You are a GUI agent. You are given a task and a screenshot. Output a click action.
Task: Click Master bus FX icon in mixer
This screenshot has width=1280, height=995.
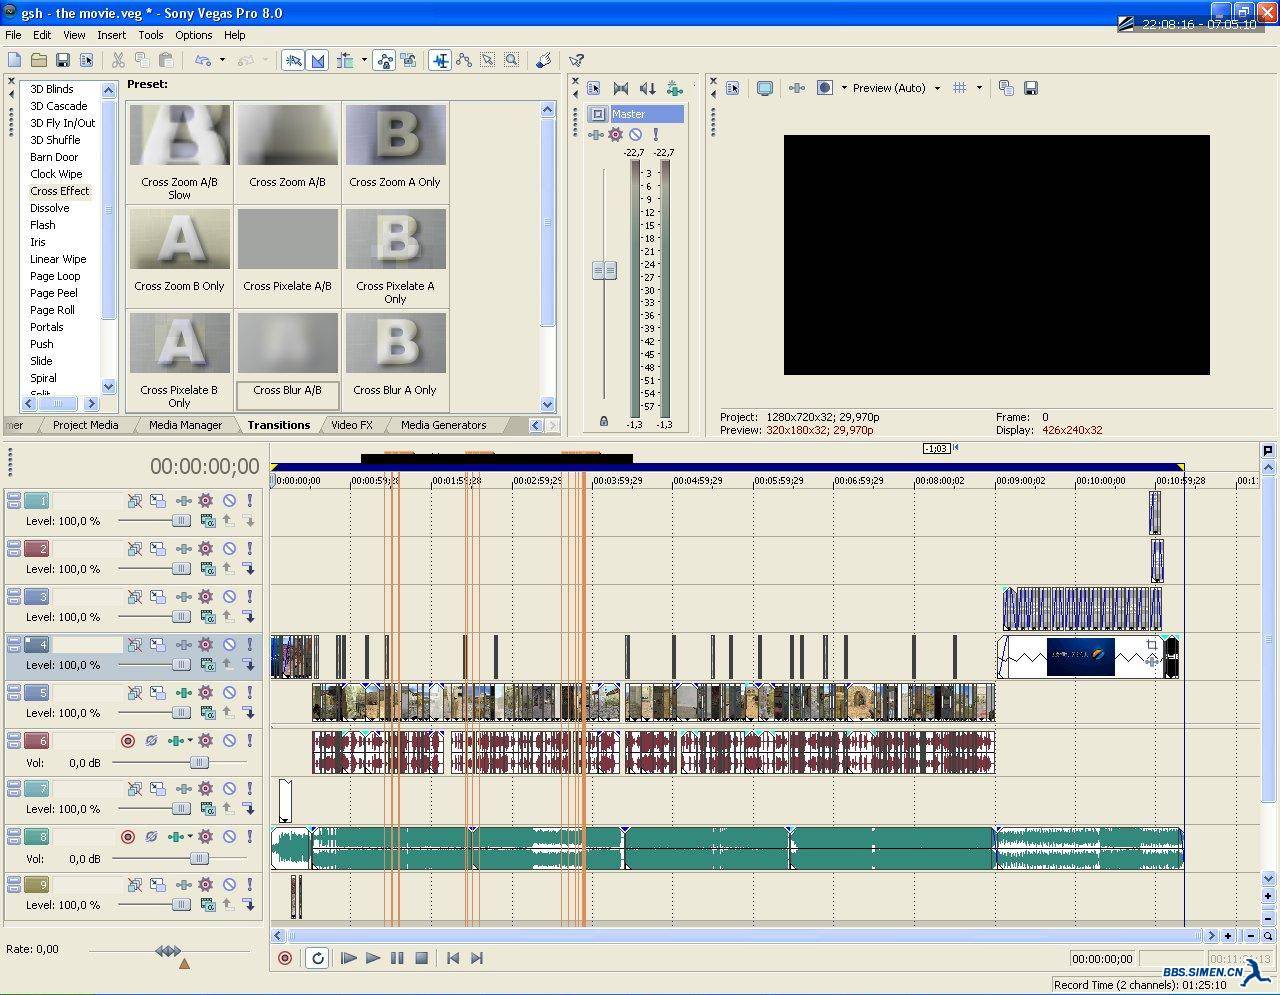point(596,135)
